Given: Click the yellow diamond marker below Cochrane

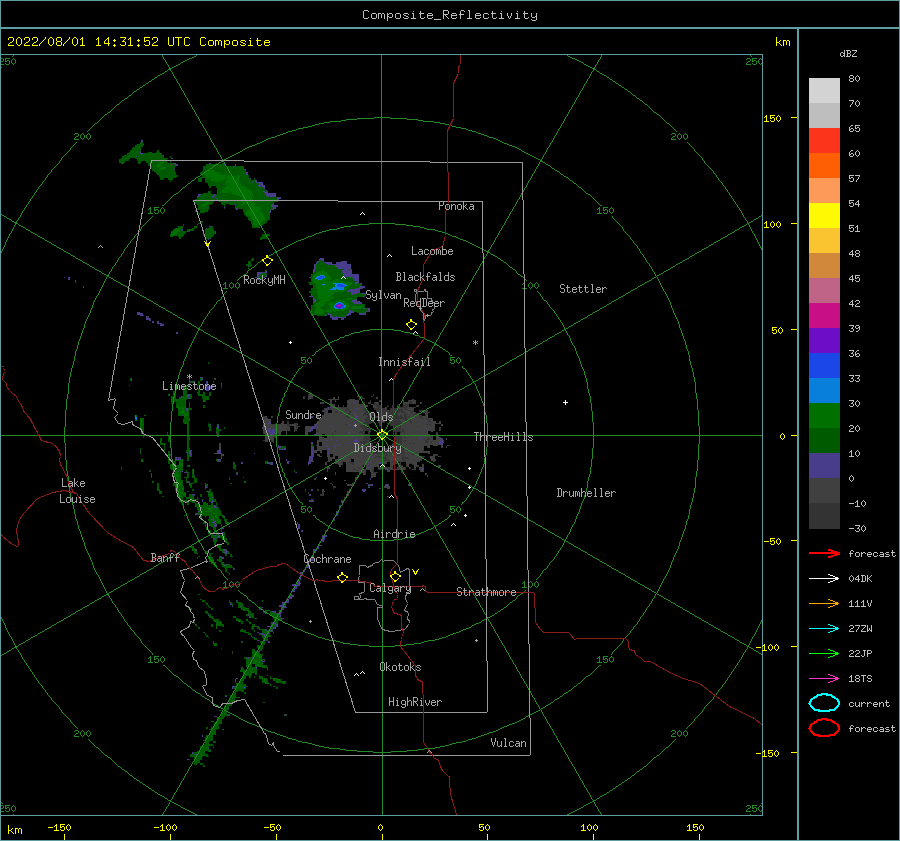Looking at the screenshot, I should point(342,577).
